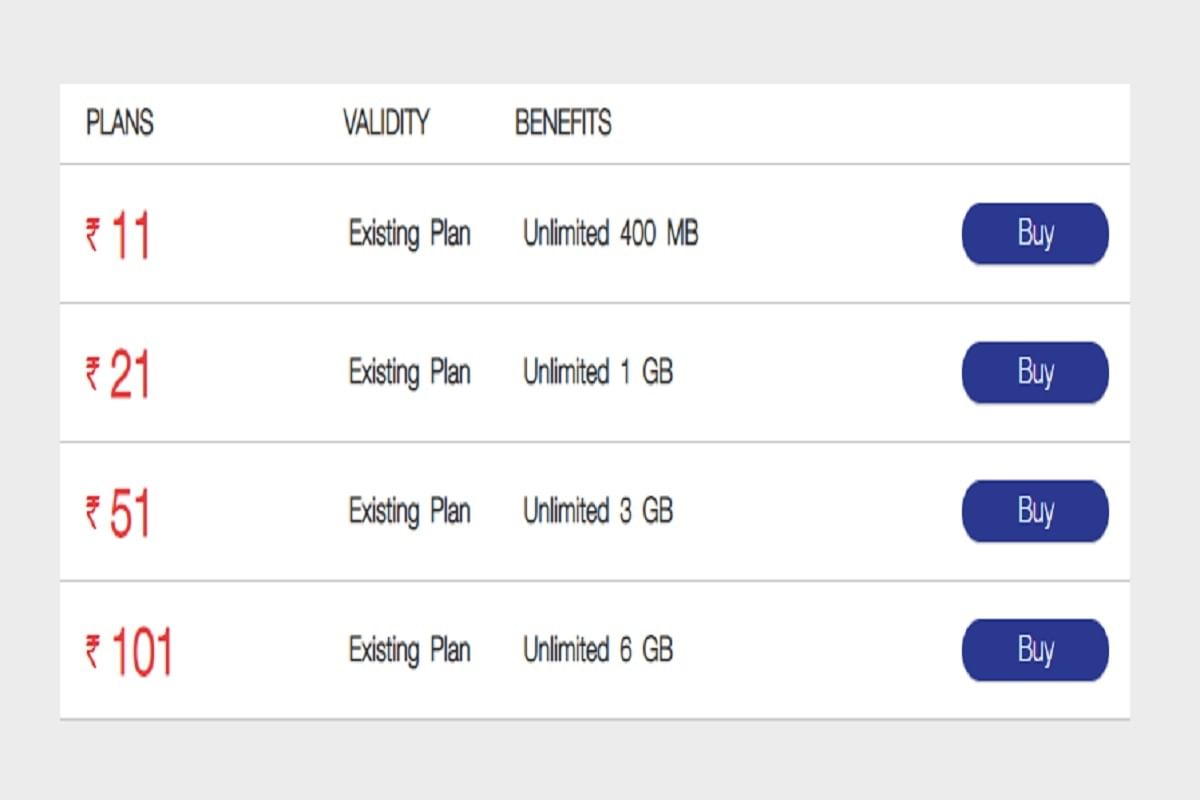
Task: Click Existing Plan in the ₹101 row
Action: pos(410,650)
